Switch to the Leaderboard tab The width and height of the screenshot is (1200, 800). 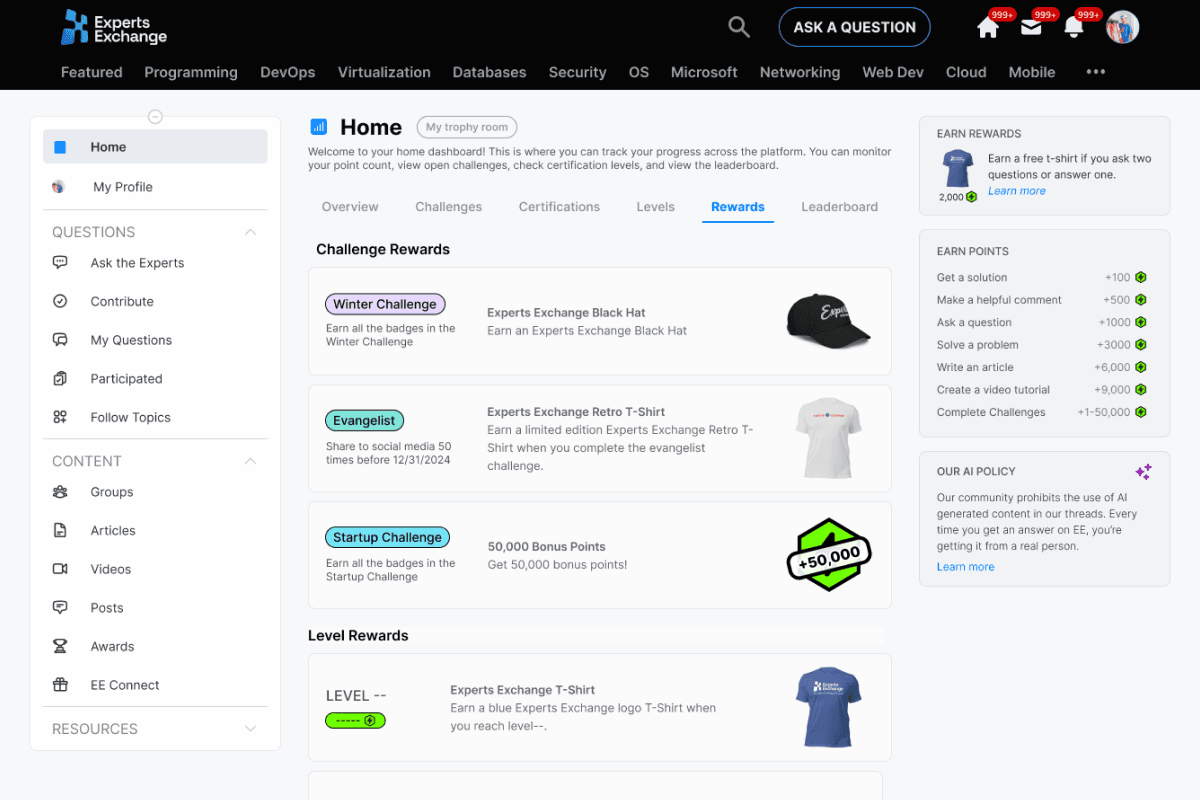click(839, 206)
